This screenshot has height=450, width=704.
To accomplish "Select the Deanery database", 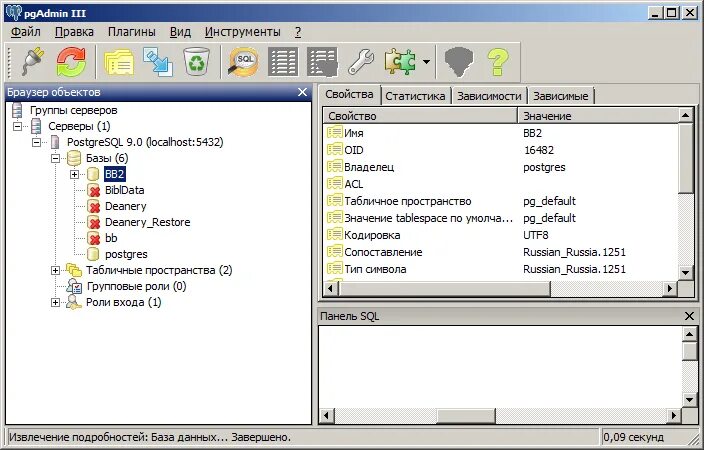I will pyautogui.click(x=126, y=206).
